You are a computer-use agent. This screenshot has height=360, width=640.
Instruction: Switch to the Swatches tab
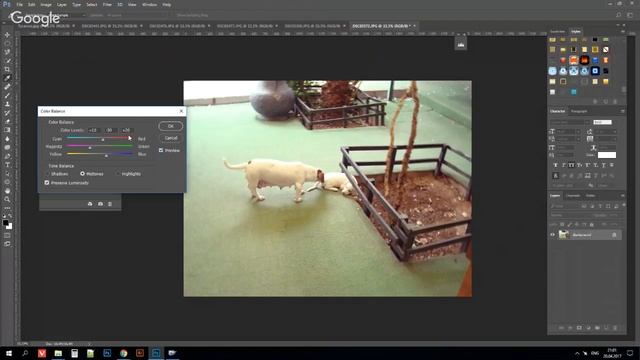(x=558, y=31)
